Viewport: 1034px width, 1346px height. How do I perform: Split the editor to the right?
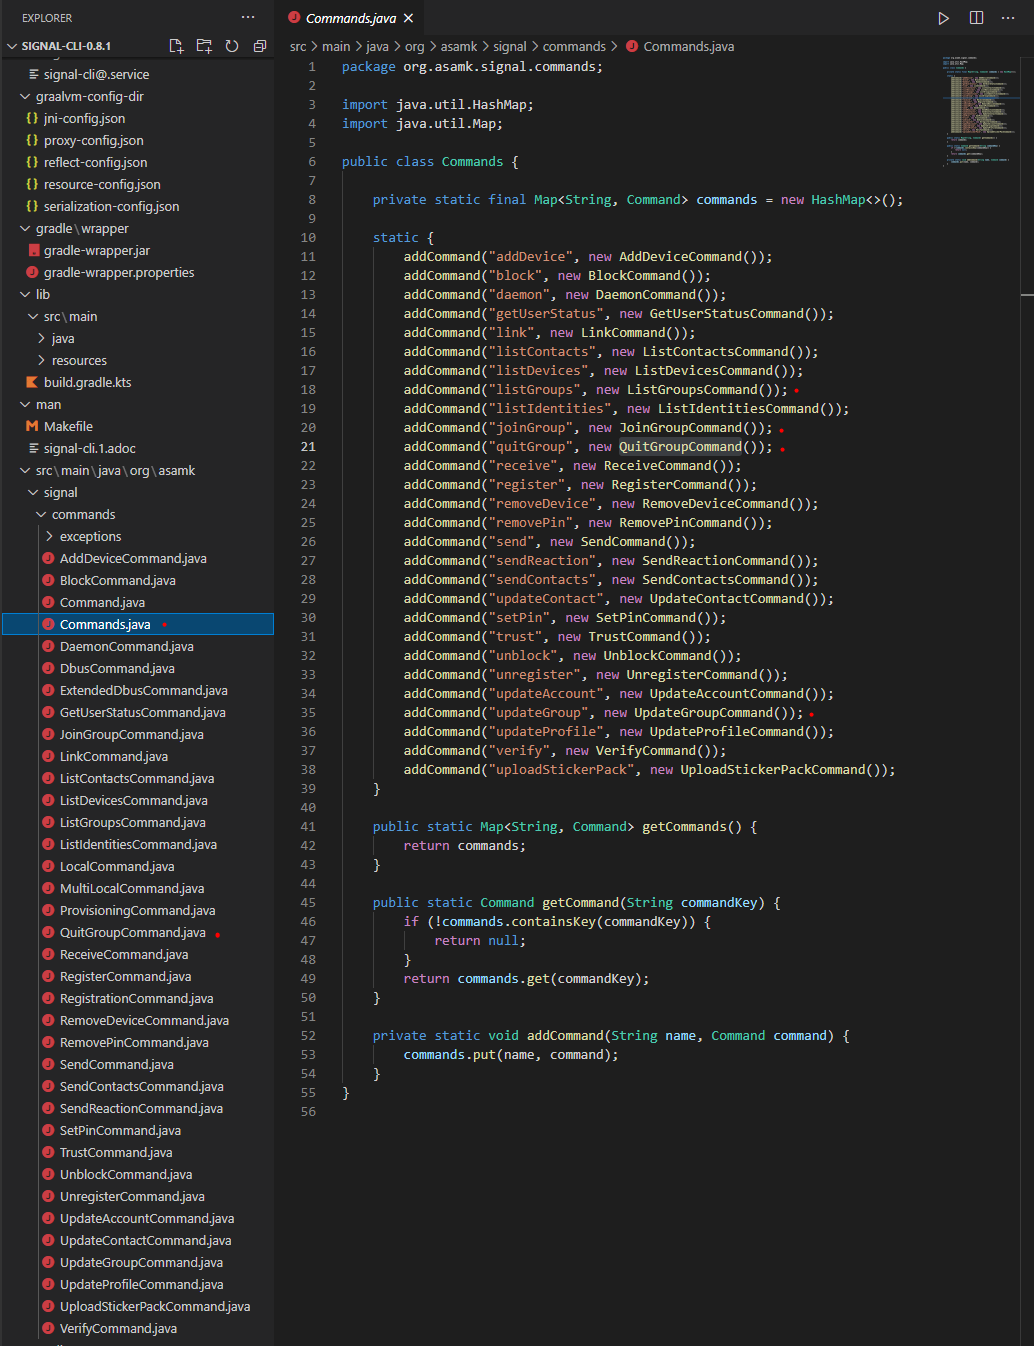(975, 17)
